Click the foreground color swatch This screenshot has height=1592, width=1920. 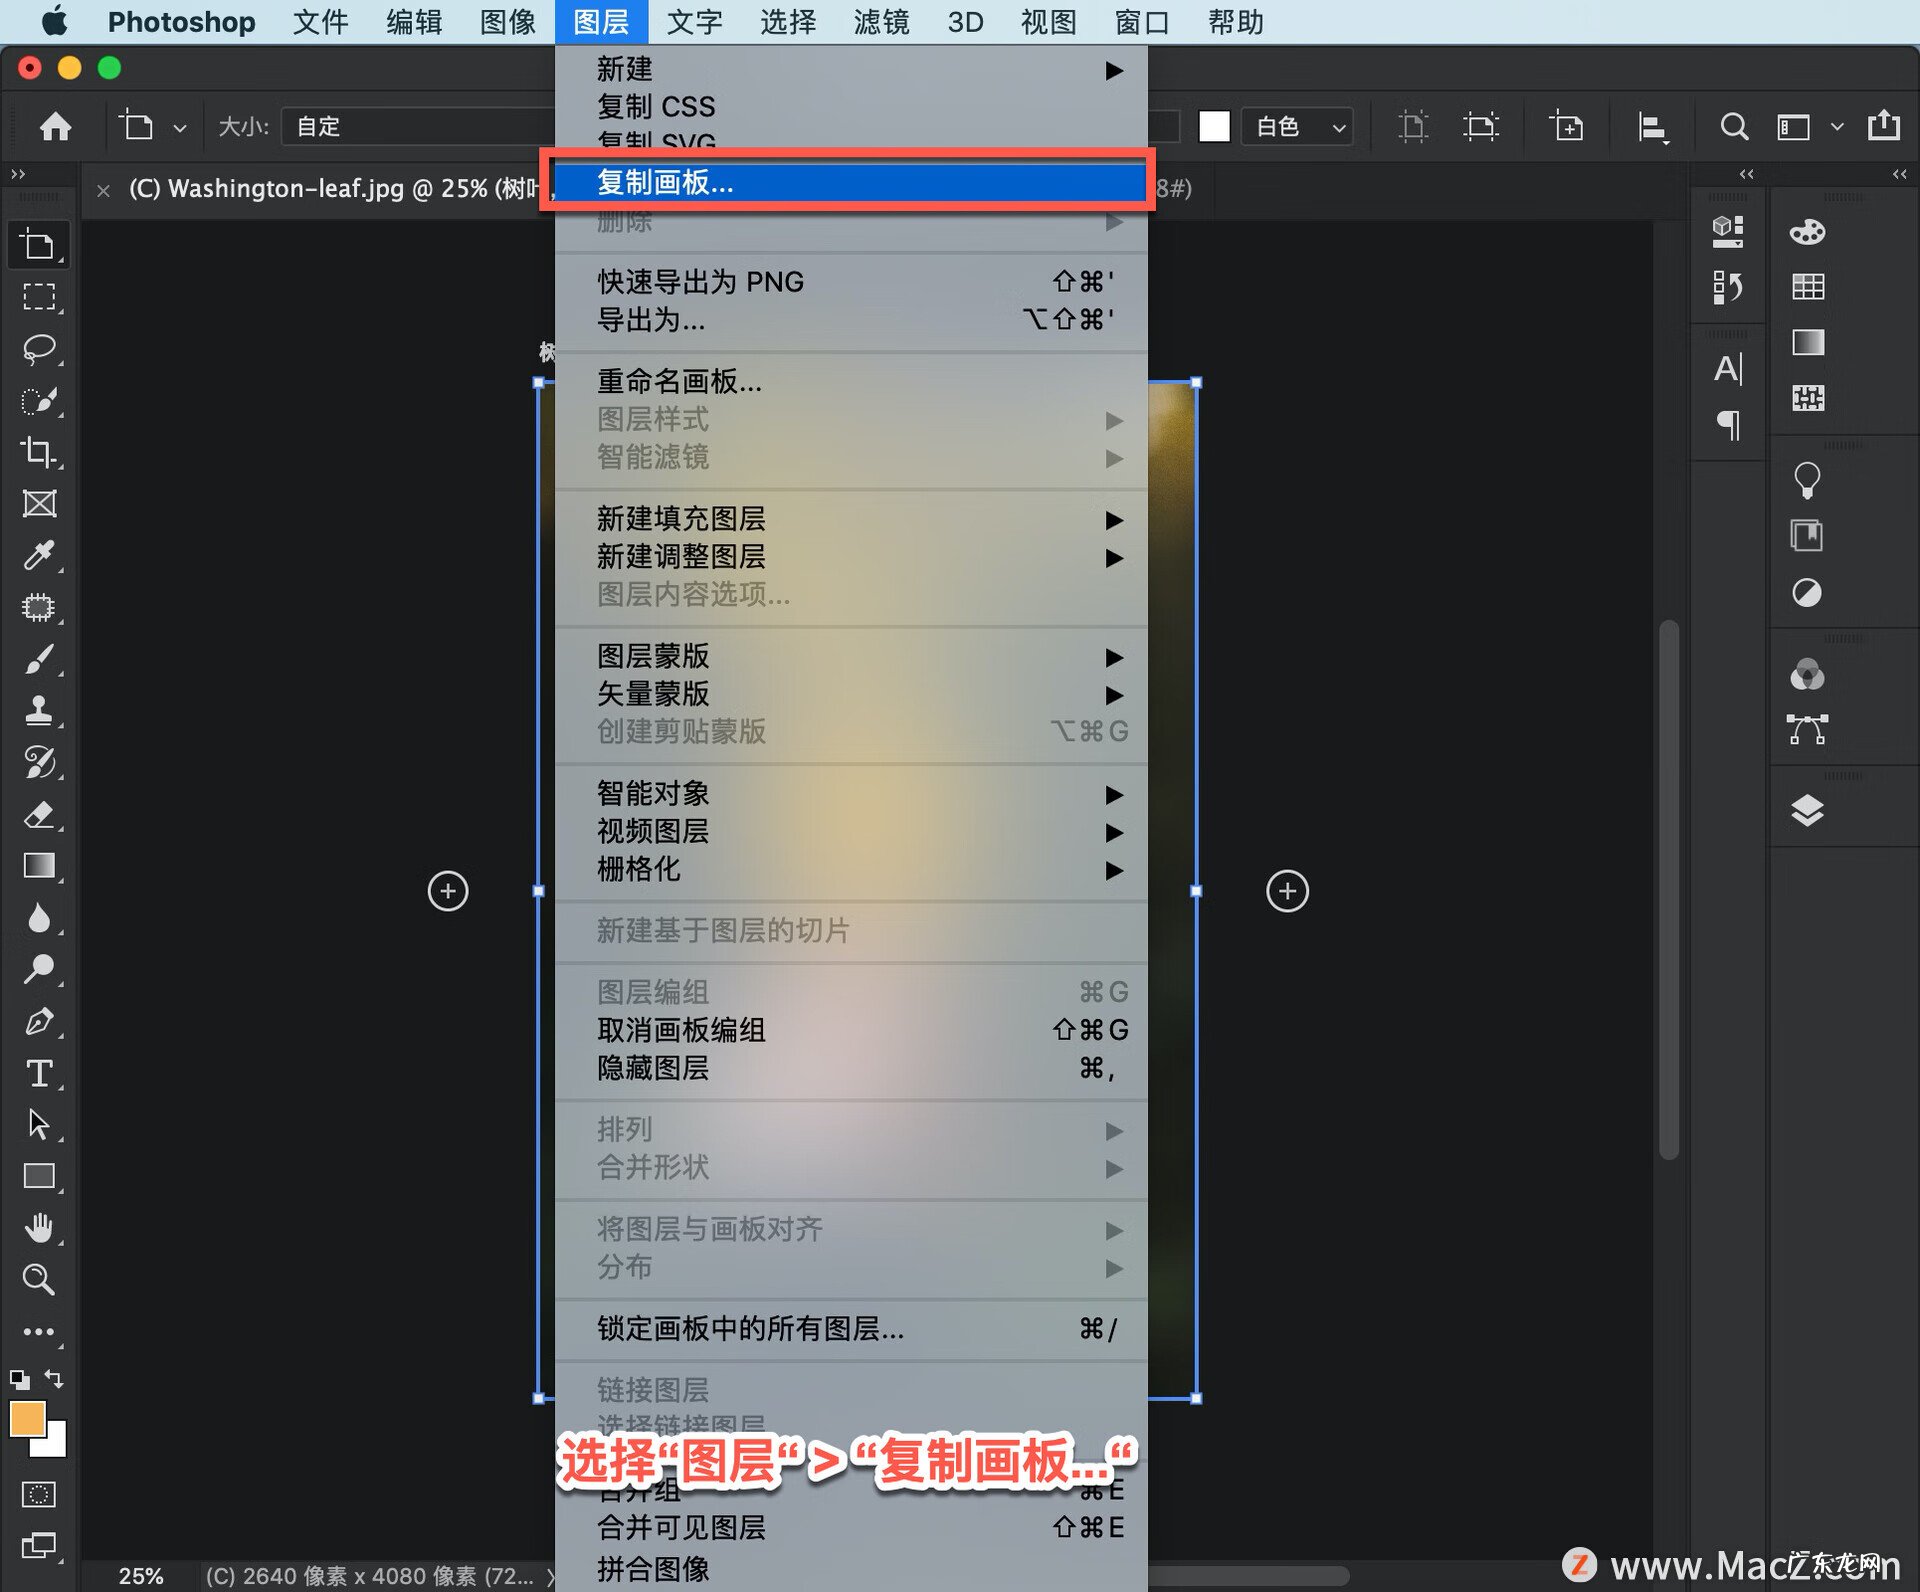[x=27, y=1418]
